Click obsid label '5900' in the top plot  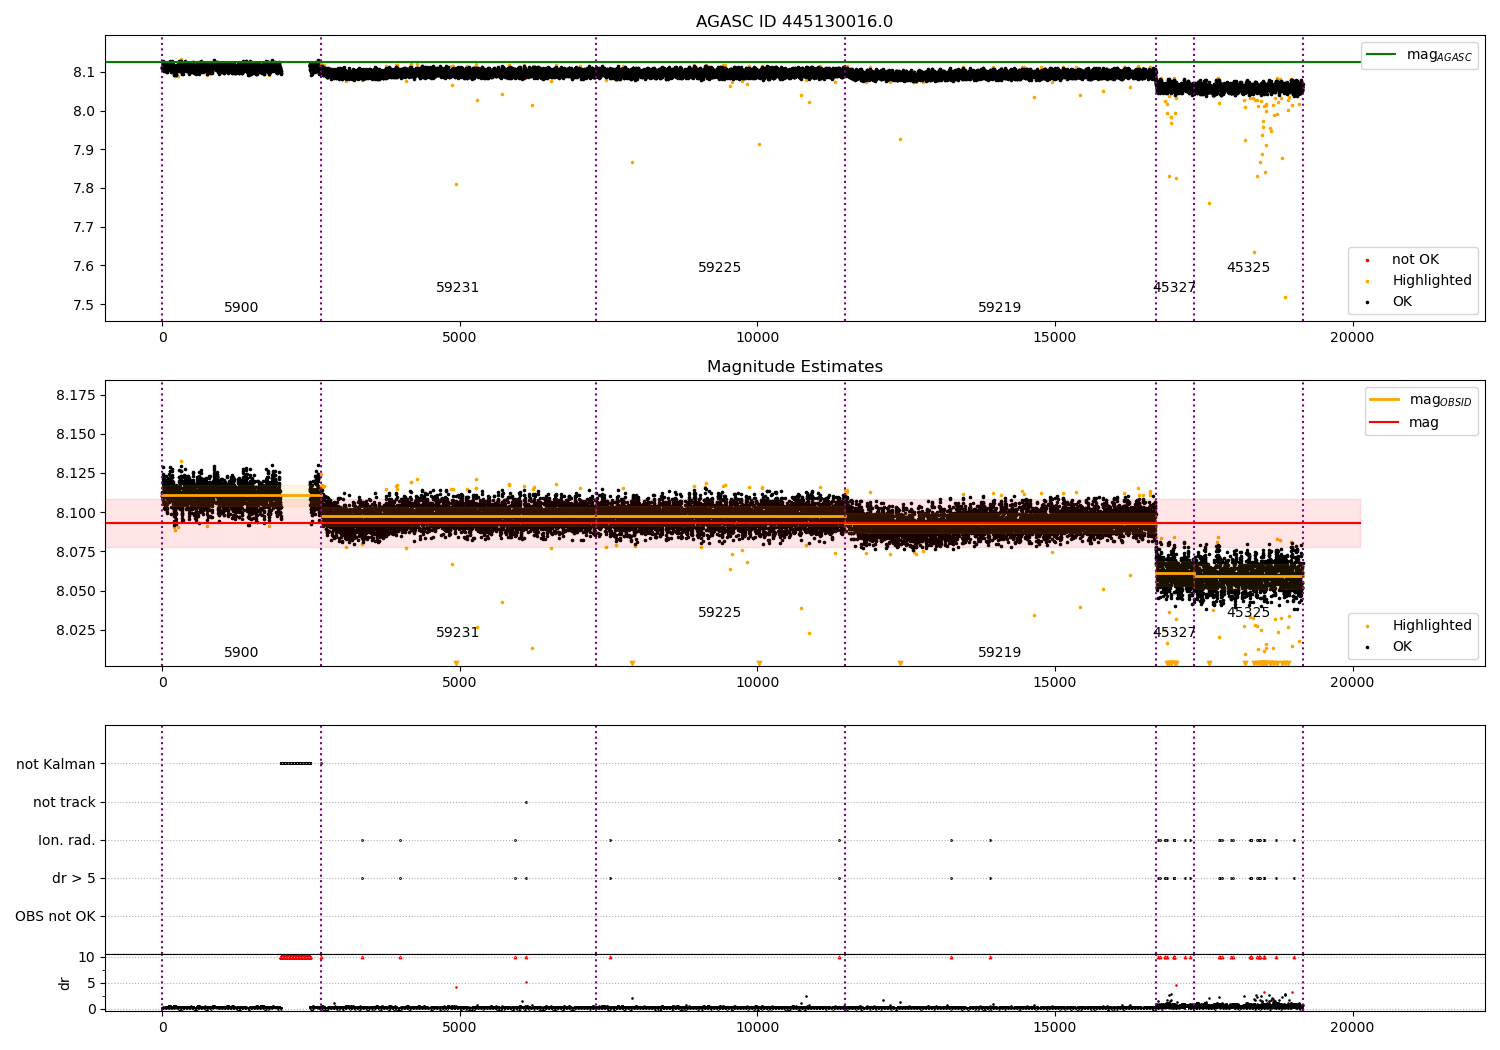coord(241,308)
